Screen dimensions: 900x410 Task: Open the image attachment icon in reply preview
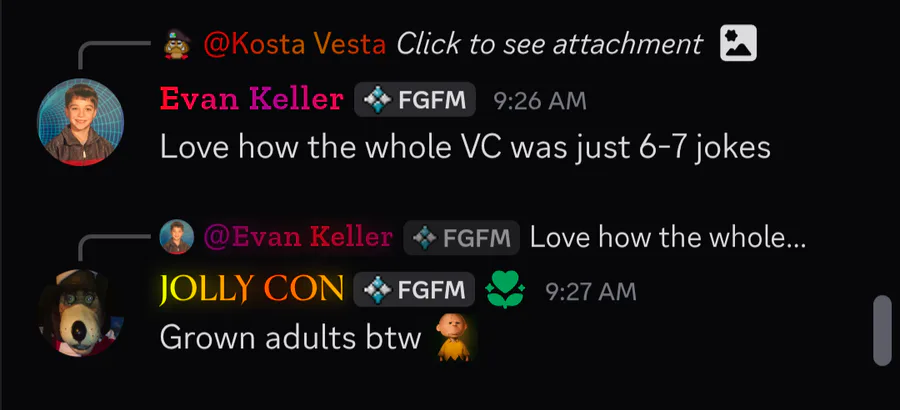pyautogui.click(x=738, y=43)
